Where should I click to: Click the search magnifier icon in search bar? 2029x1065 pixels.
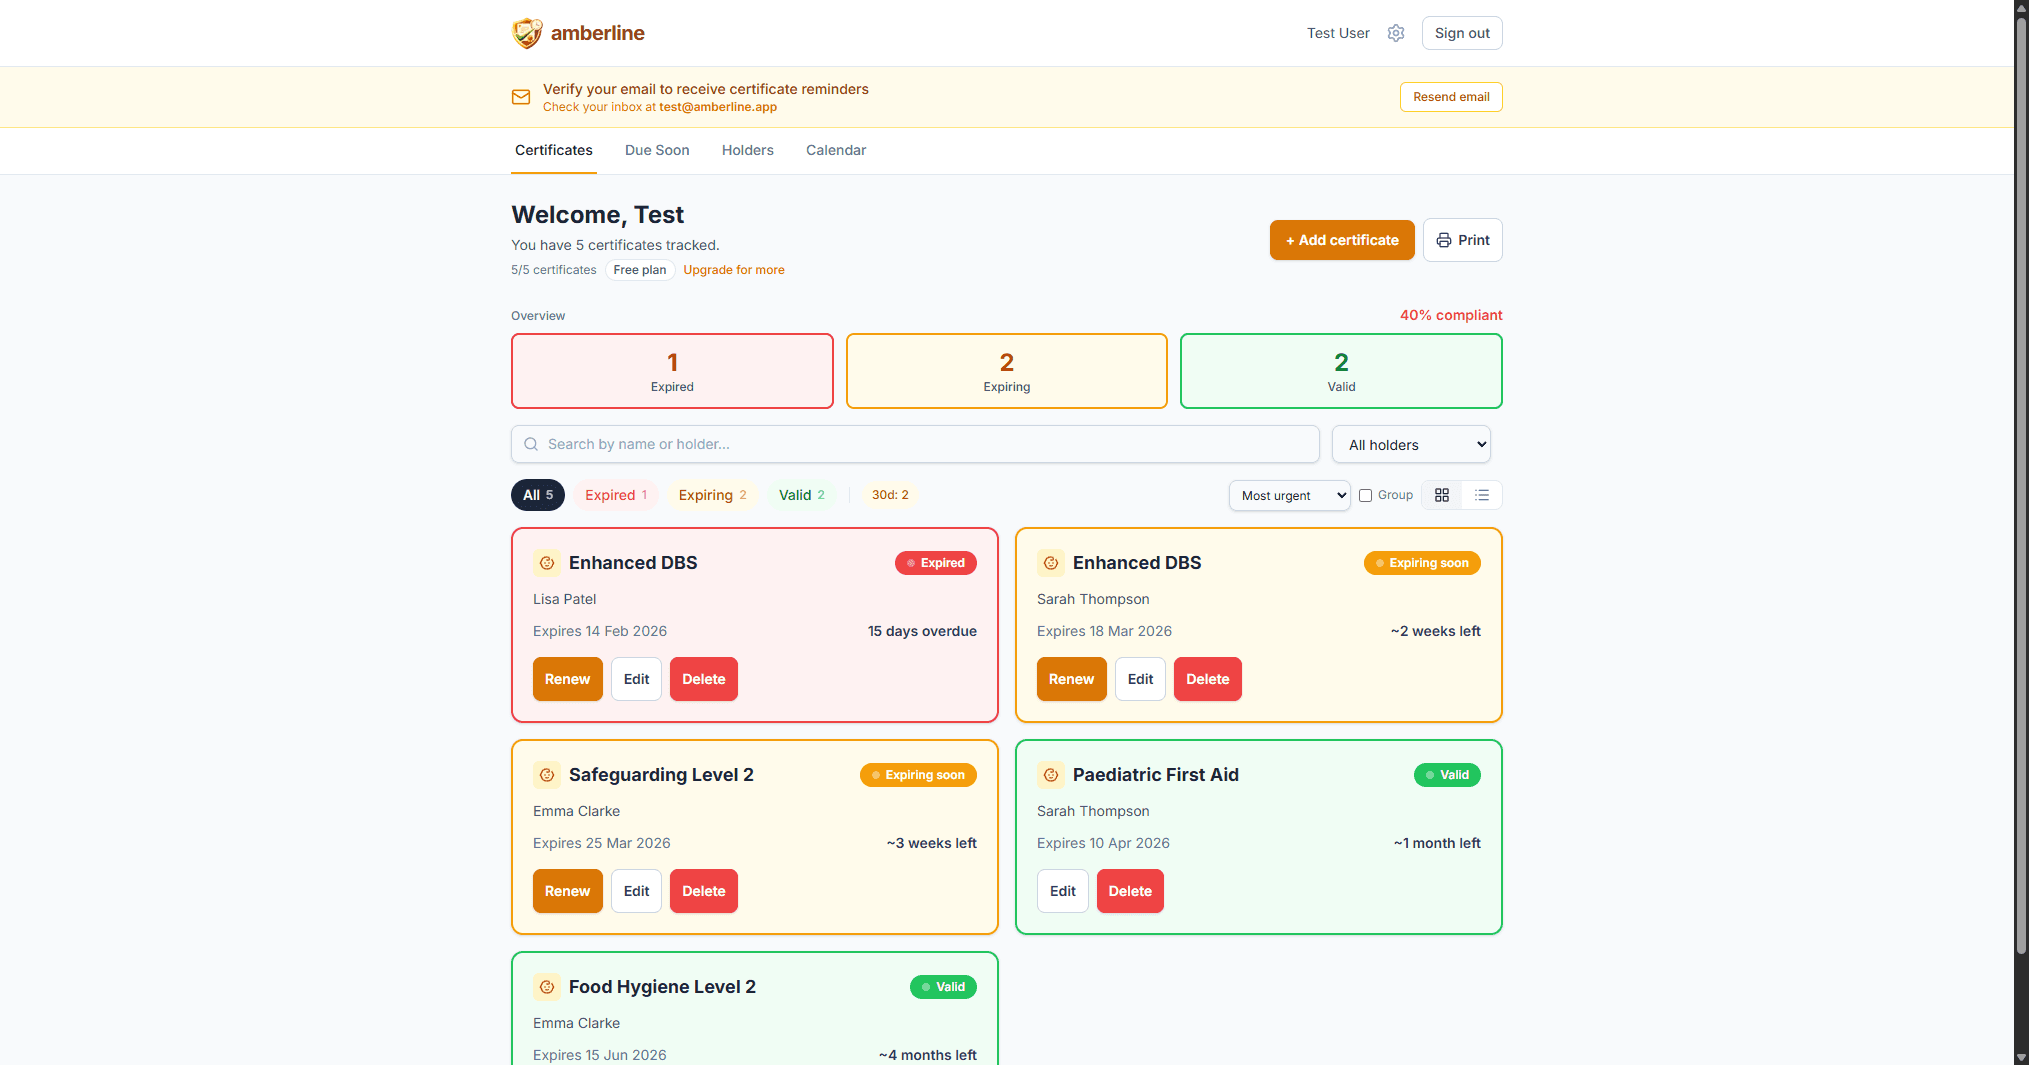(531, 444)
